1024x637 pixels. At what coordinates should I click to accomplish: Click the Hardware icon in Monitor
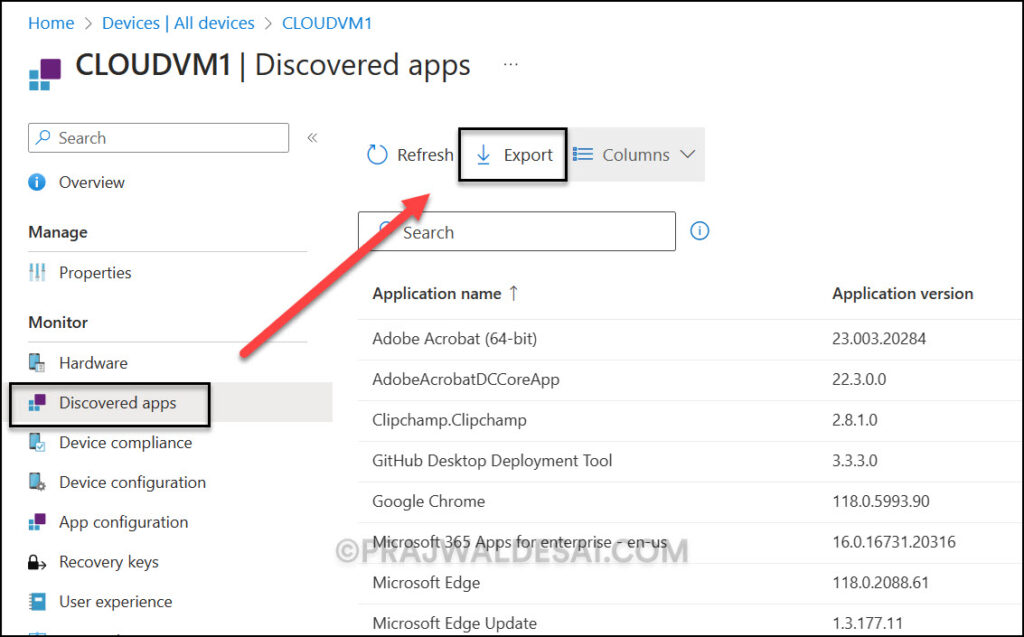point(37,363)
